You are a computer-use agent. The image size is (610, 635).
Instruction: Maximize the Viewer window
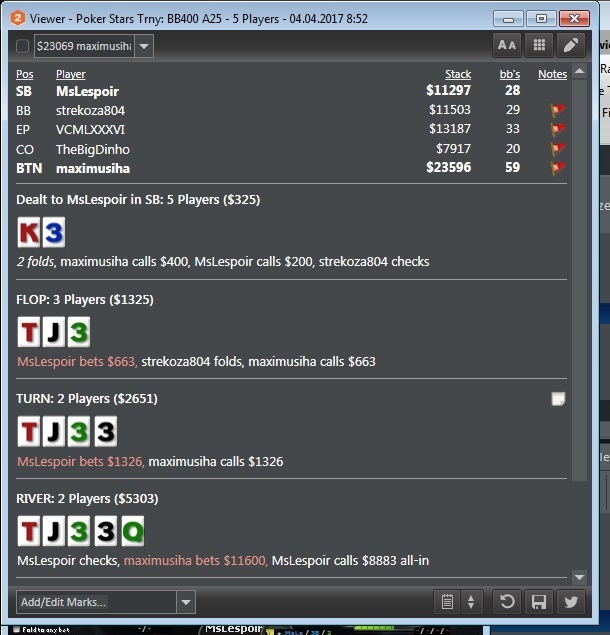tap(541, 19)
